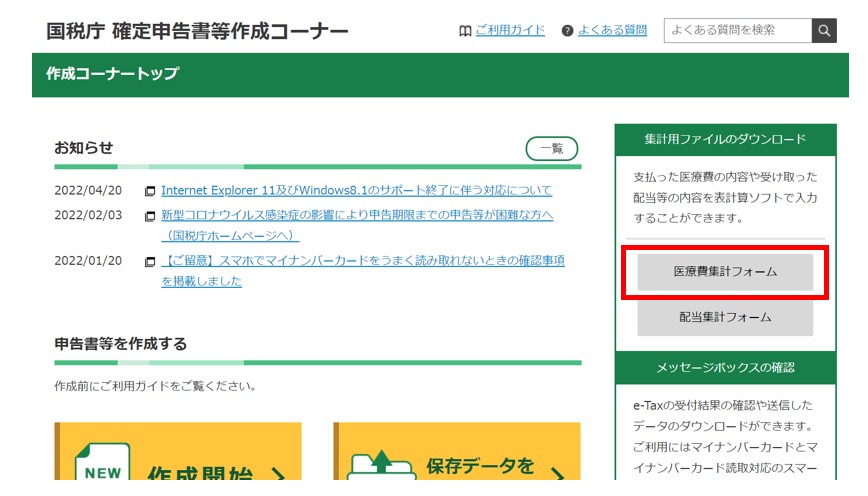Click the external link icon for 2022/02/03 notice
868x496 pixels.
[x=149, y=216]
